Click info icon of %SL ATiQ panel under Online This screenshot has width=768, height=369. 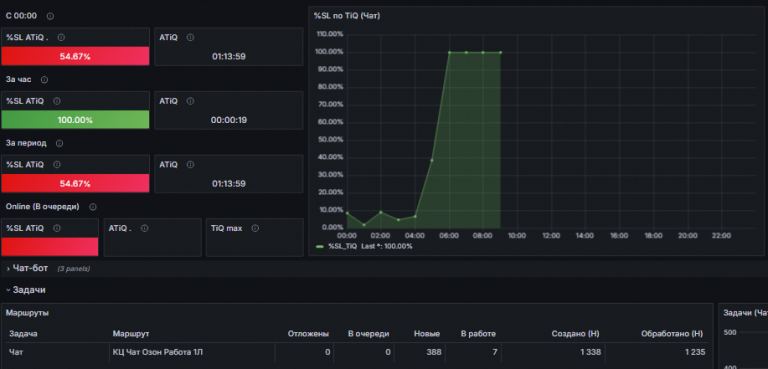click(56, 228)
